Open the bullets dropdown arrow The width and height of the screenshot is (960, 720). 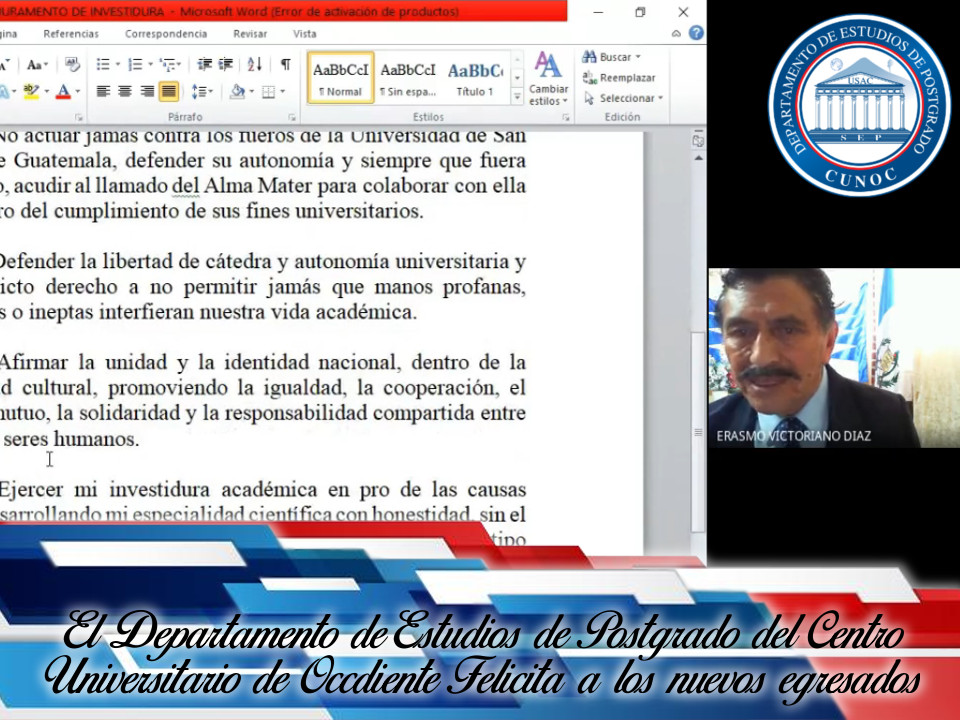coord(118,64)
